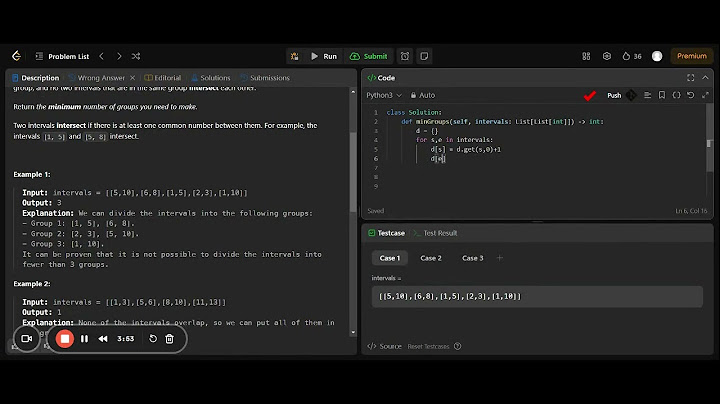Viewport: 720px width, 404px height.
Task: Place cursor on code line 6
Action: [x=438, y=158]
